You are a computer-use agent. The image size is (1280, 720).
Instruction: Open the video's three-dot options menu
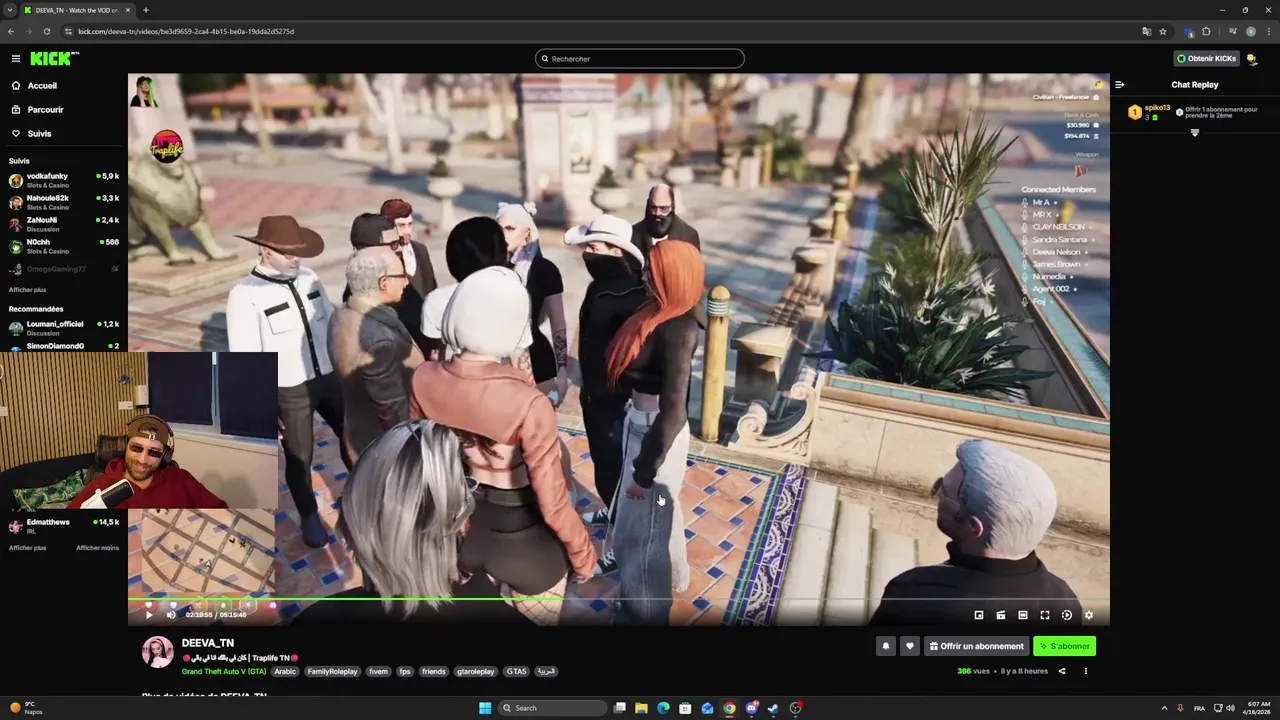[1086, 671]
